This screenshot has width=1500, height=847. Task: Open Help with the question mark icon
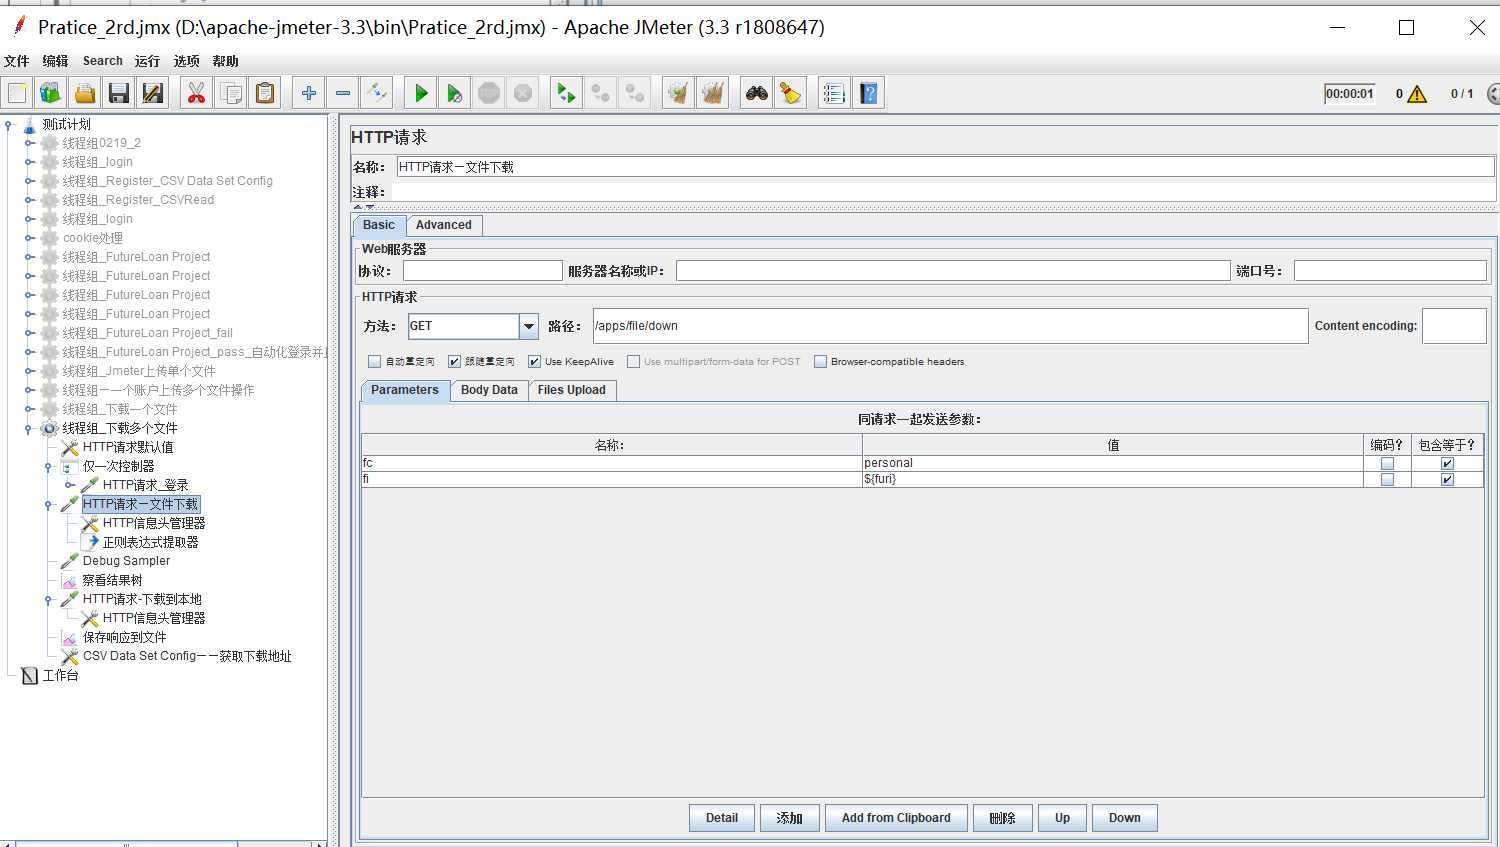pyautogui.click(x=869, y=93)
